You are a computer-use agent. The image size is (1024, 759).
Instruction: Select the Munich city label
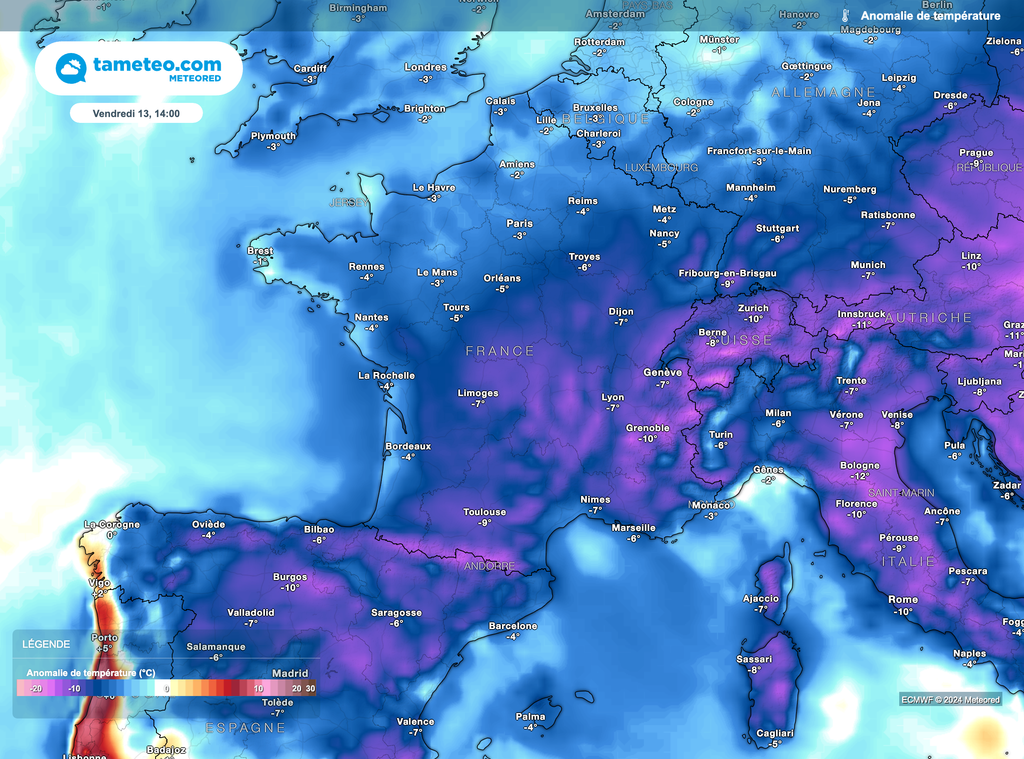coord(868,265)
